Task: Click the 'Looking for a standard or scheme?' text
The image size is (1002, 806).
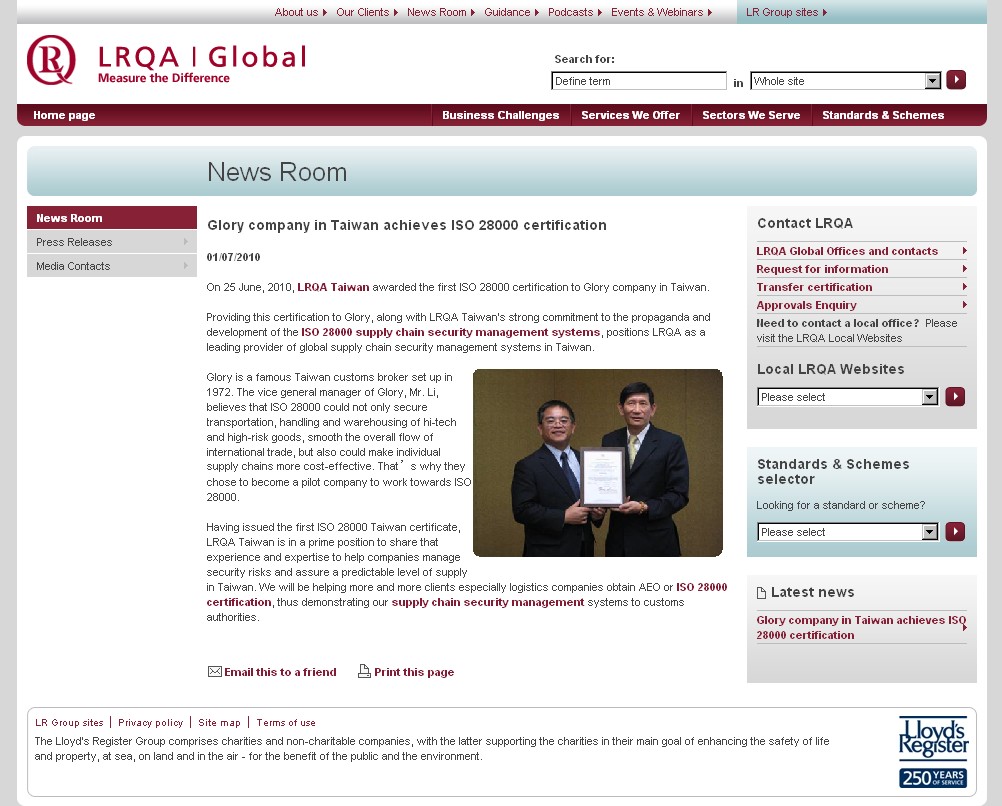Action: [x=840, y=505]
